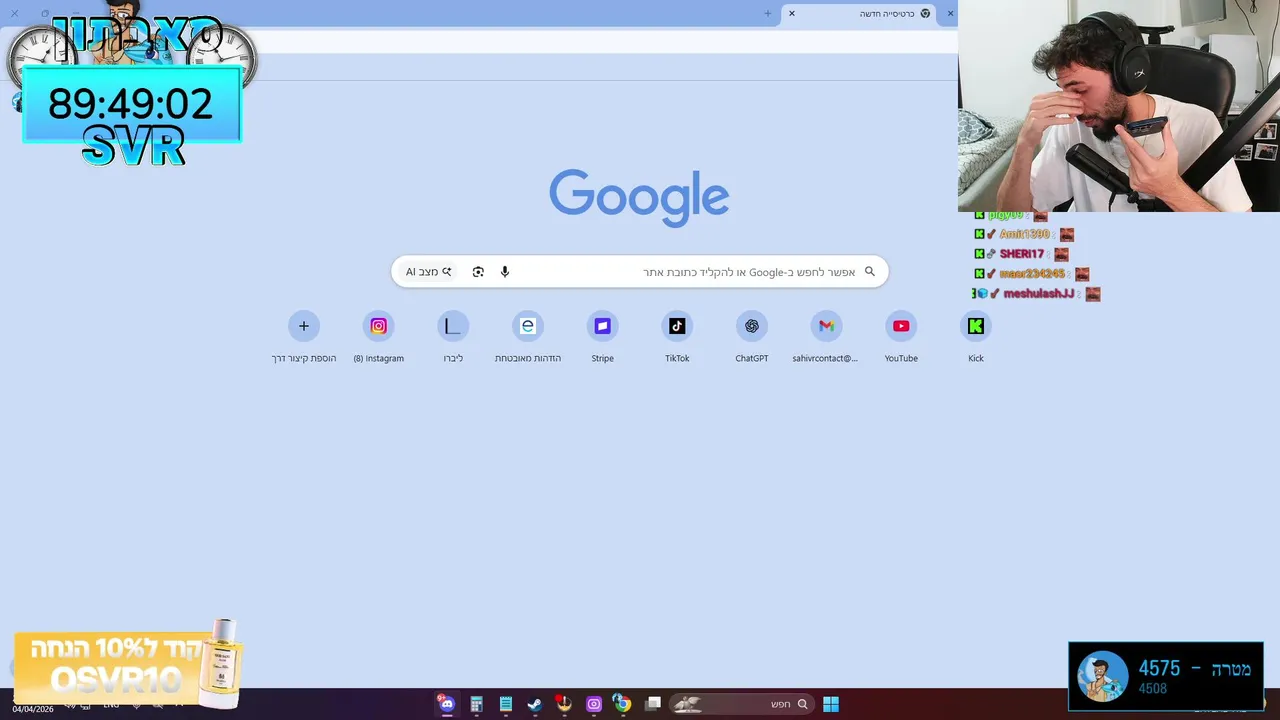The width and height of the screenshot is (1280, 720).
Task: Open the ChatGPT shortcut tile
Action: pyautogui.click(x=752, y=336)
